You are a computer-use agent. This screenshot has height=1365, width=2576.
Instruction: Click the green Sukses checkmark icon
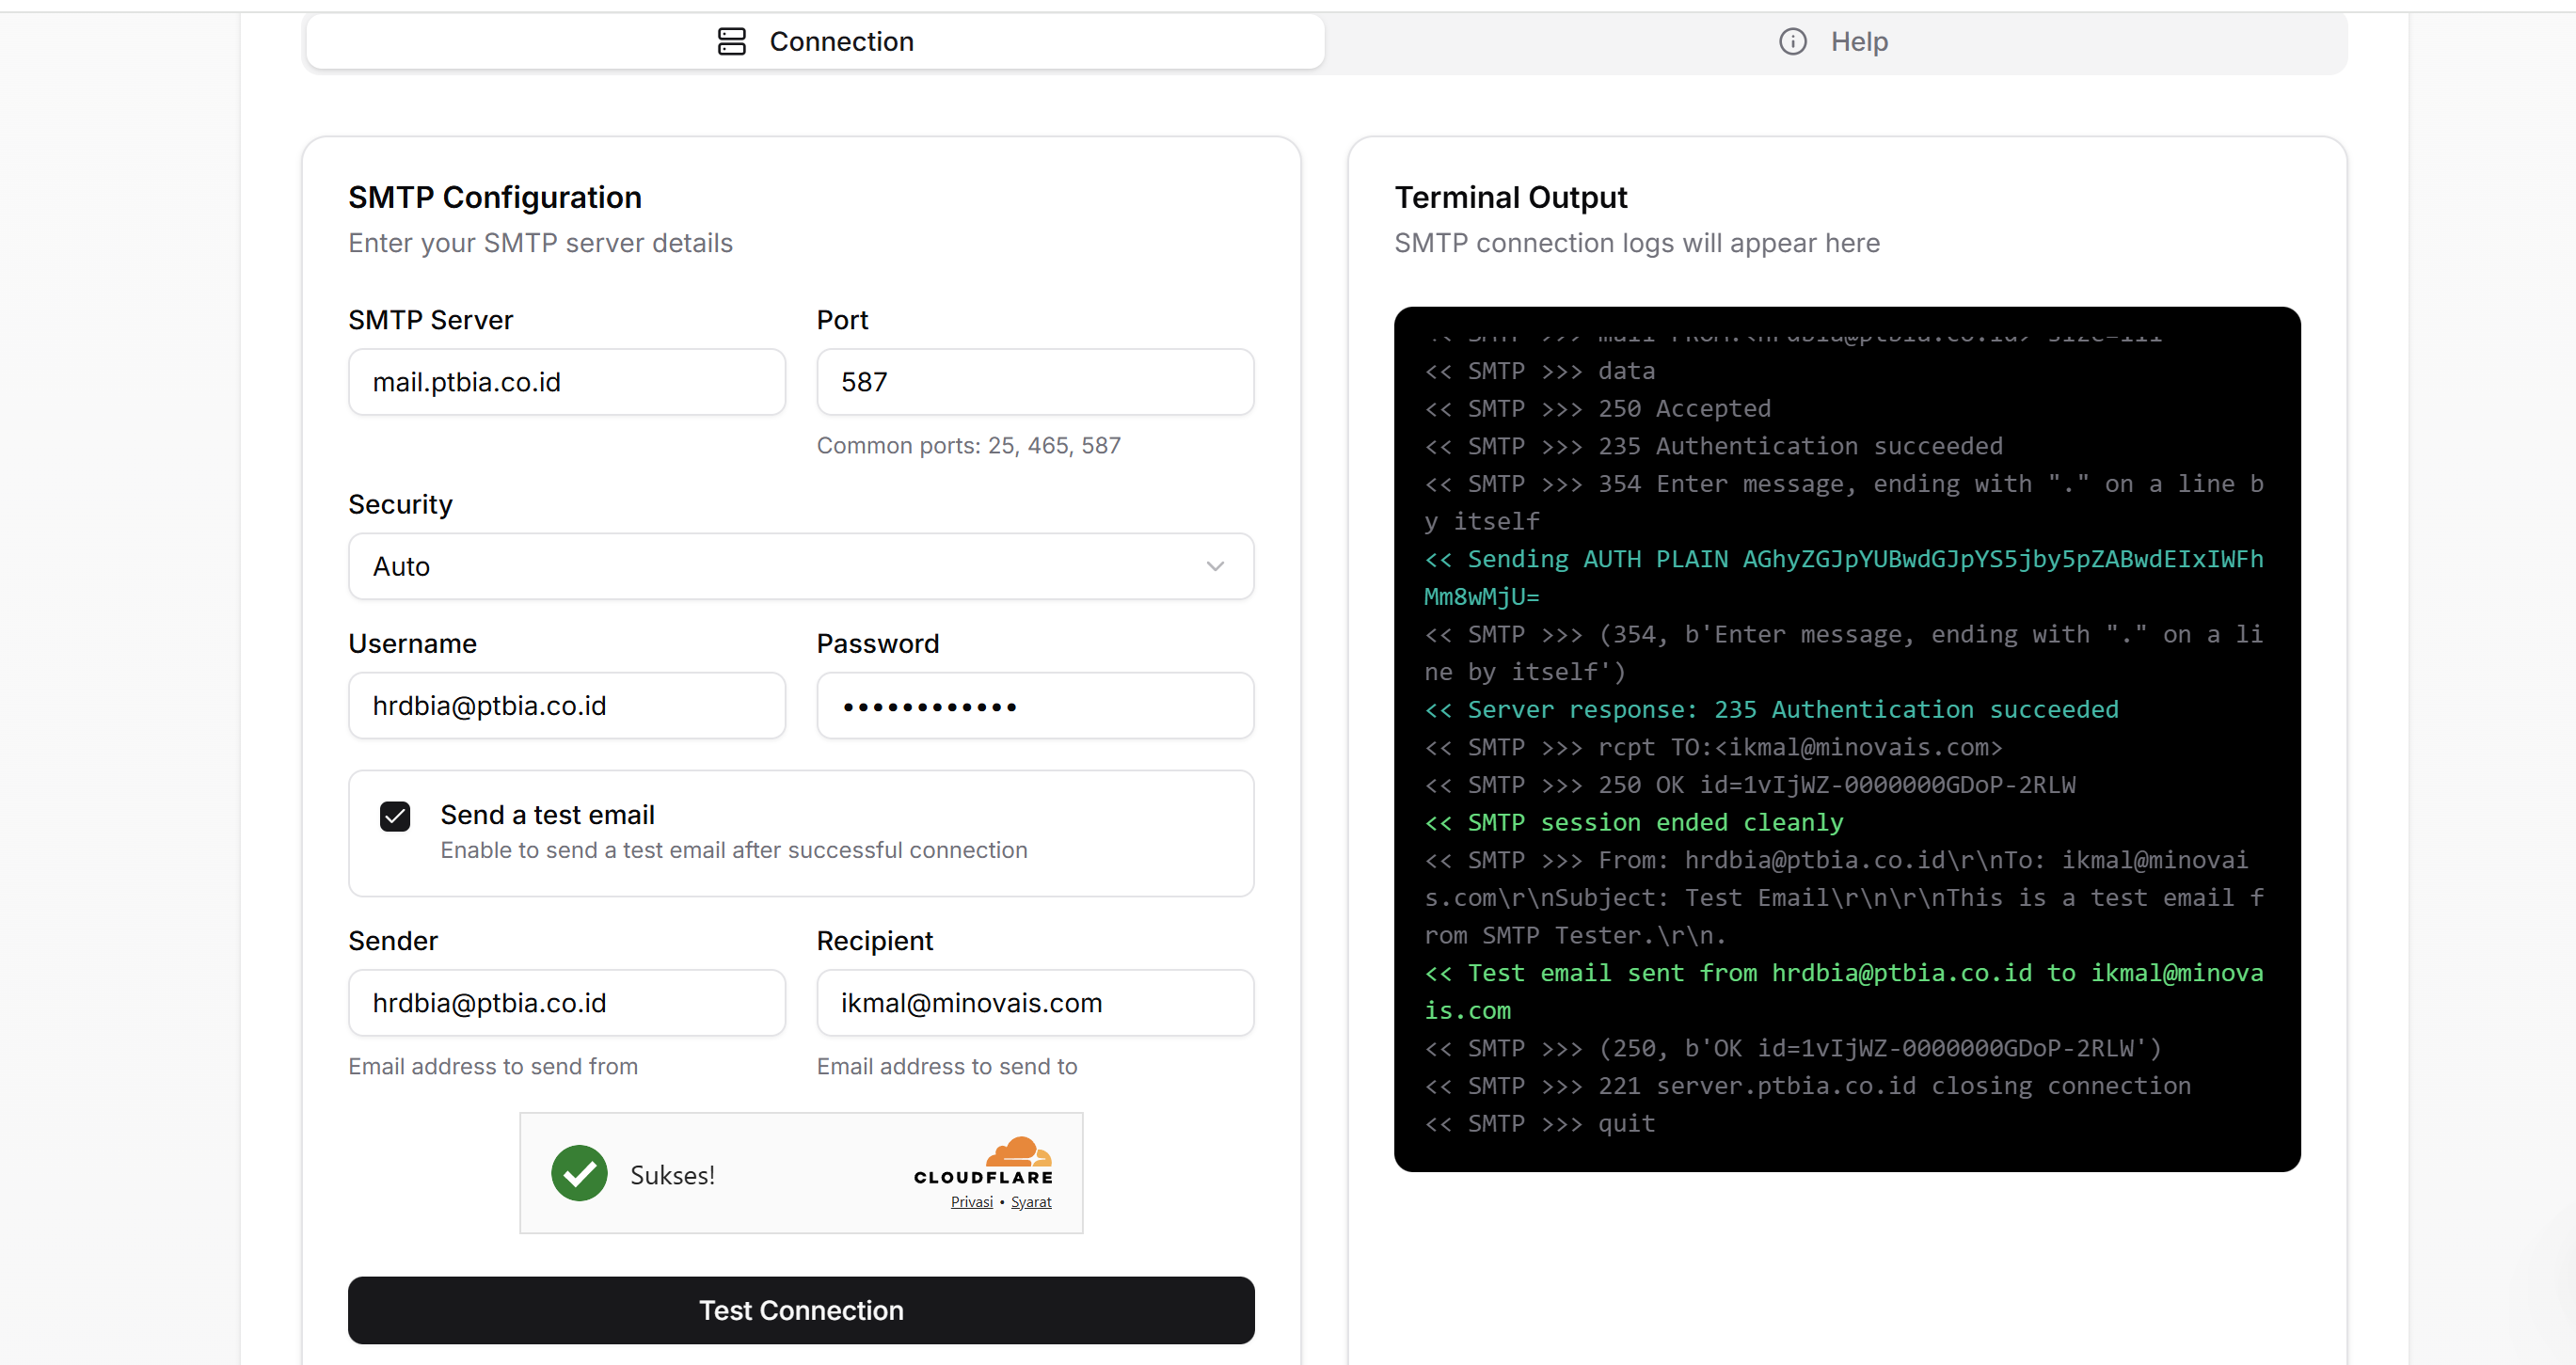[x=579, y=1173]
